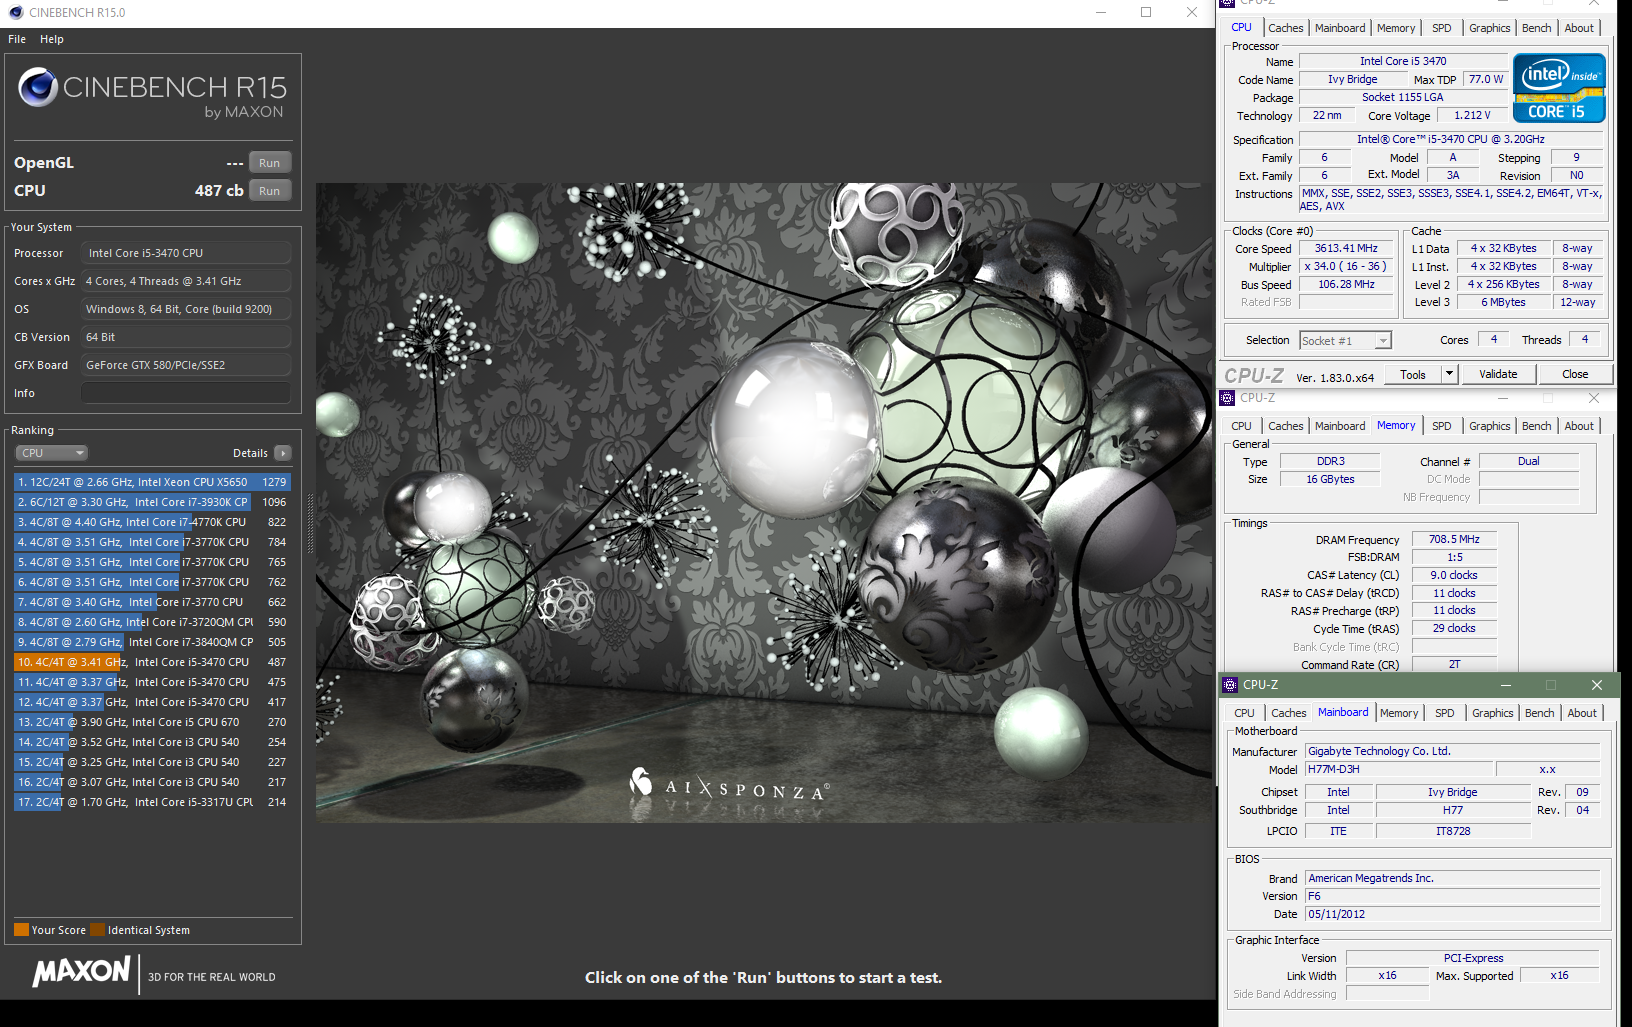Viewport: 1632px width, 1027px height.
Task: Open the File menu in Cinebench
Action: tap(17, 39)
